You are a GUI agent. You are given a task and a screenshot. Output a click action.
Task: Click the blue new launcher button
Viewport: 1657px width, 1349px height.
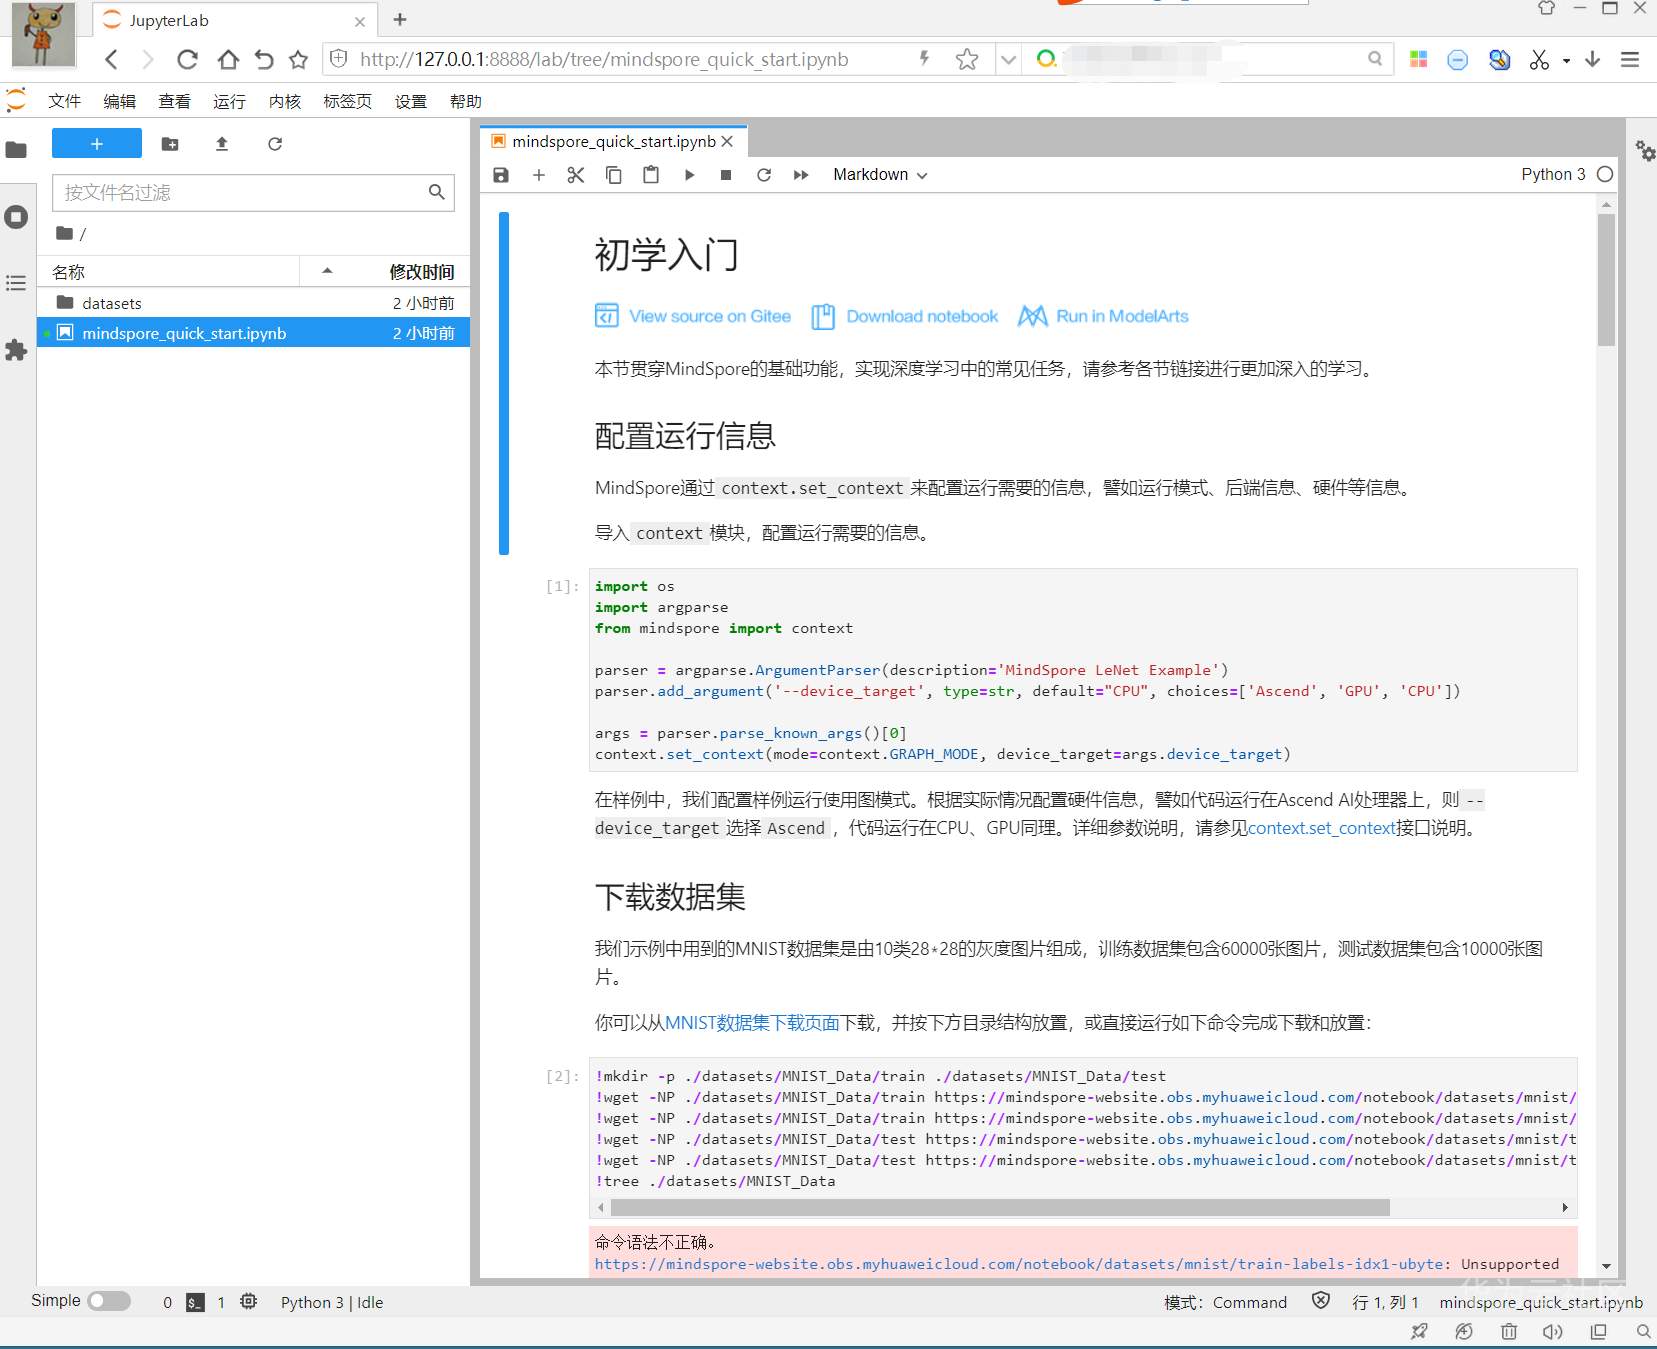[97, 144]
